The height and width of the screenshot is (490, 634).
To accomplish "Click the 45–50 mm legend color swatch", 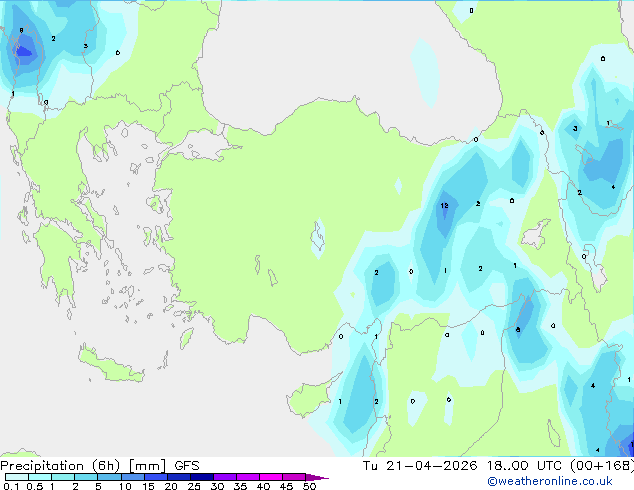I will click(x=294, y=477).
